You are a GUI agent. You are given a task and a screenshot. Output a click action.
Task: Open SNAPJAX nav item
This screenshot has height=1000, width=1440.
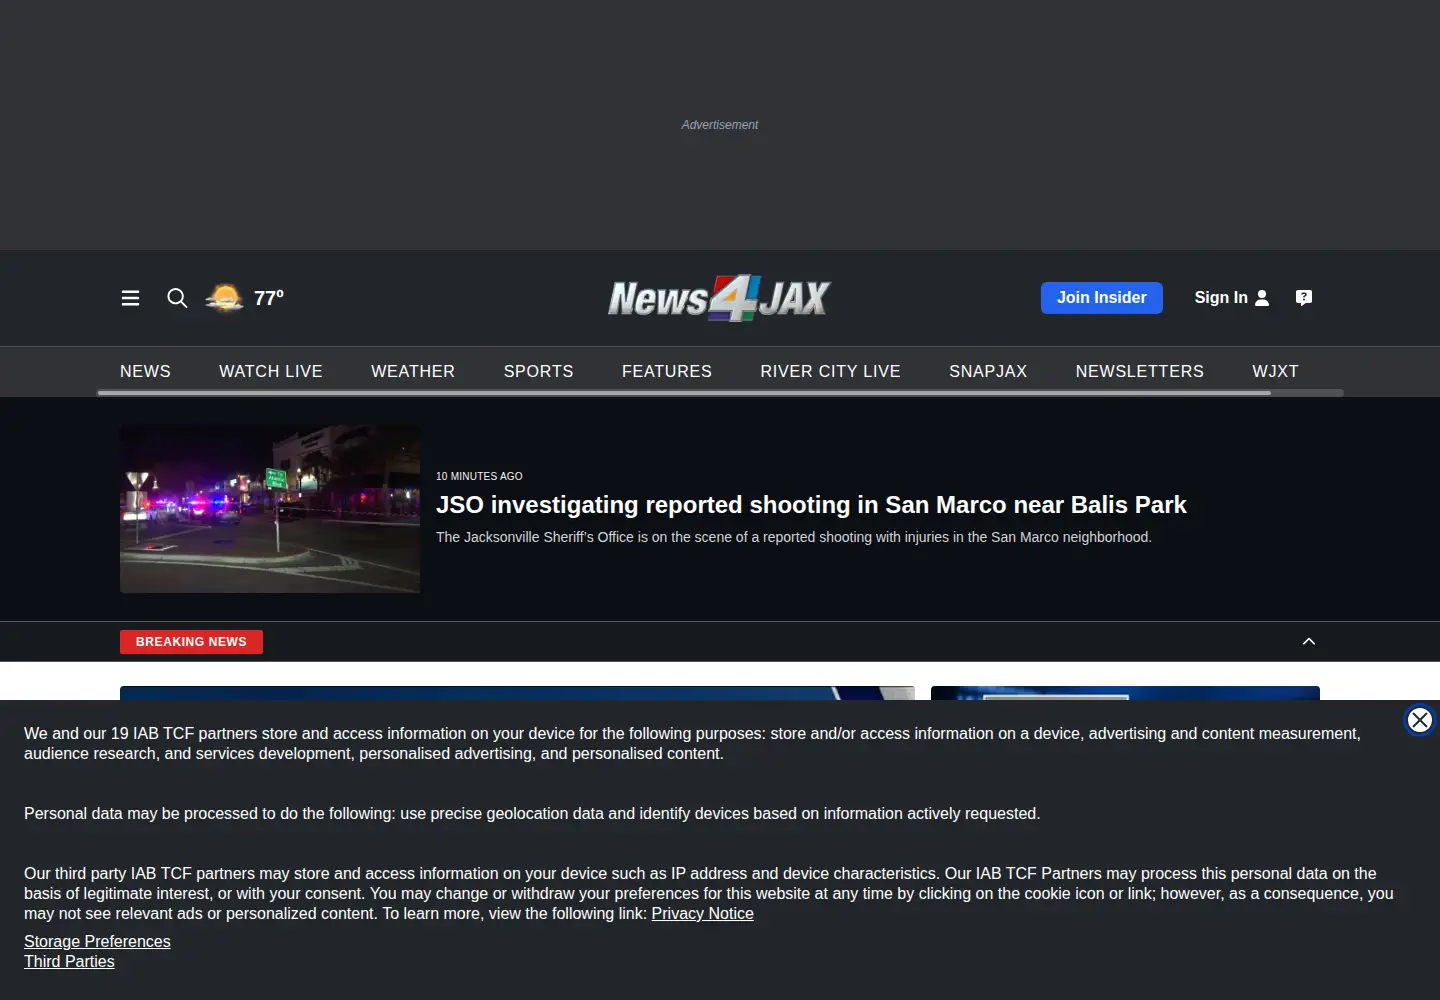point(988,371)
